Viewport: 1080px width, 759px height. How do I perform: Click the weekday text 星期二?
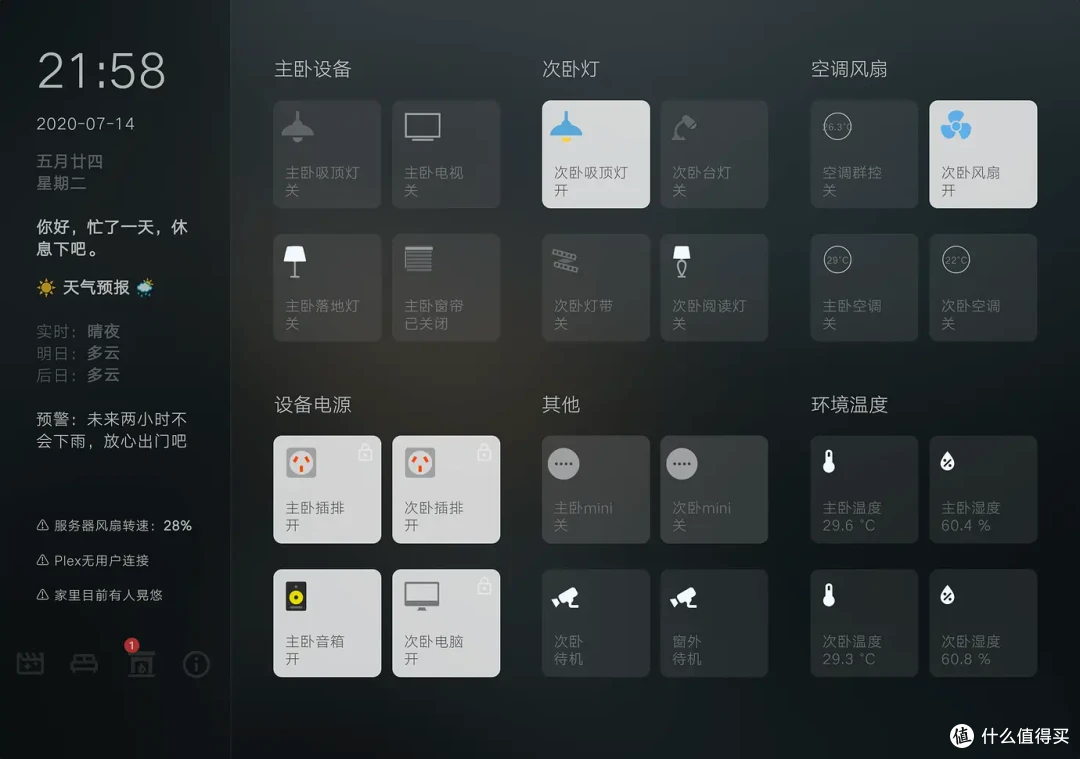61,183
